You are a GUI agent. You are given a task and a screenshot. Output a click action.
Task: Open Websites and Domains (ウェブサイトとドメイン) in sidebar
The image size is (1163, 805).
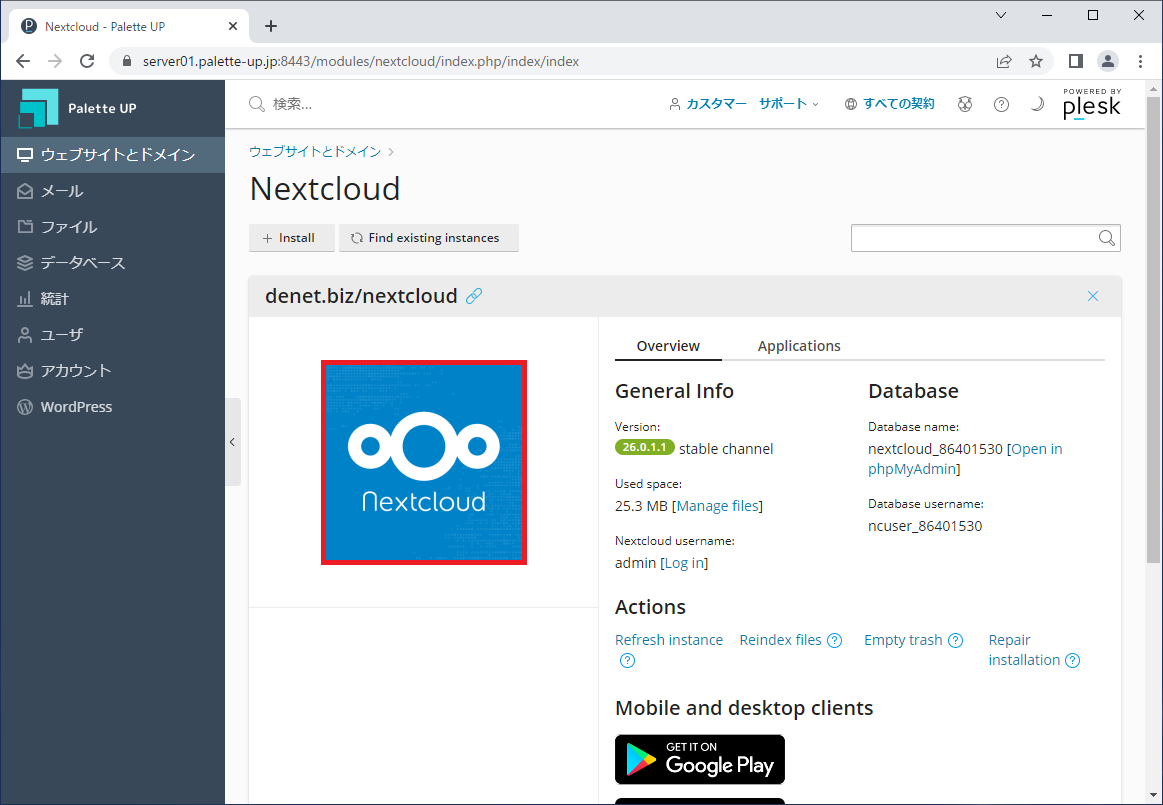[112, 155]
